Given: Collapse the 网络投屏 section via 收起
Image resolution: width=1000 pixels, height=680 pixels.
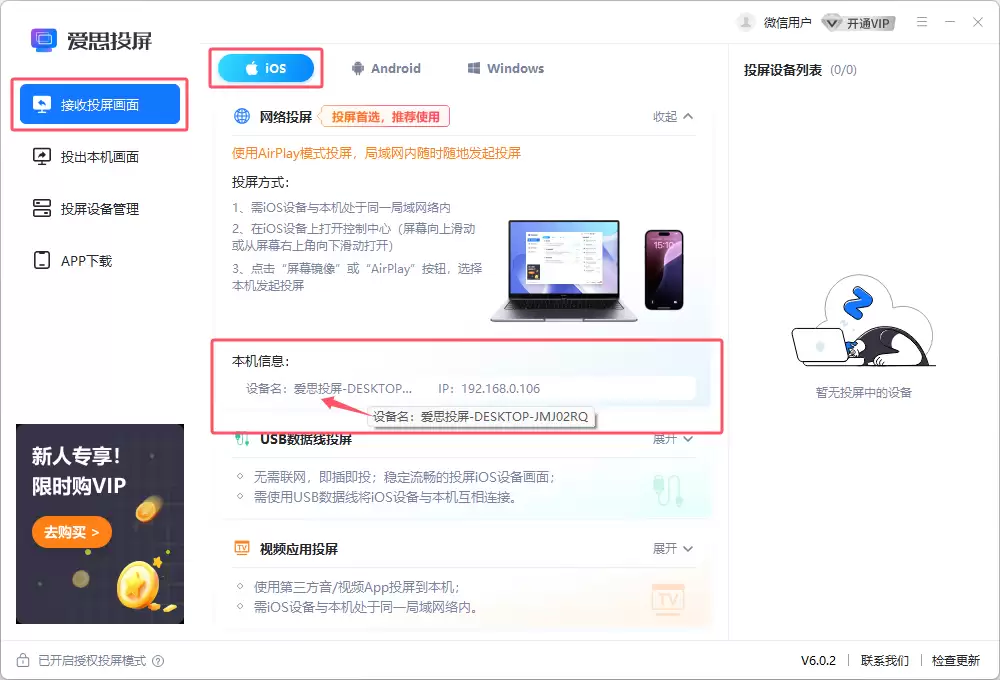Looking at the screenshot, I should (670, 116).
